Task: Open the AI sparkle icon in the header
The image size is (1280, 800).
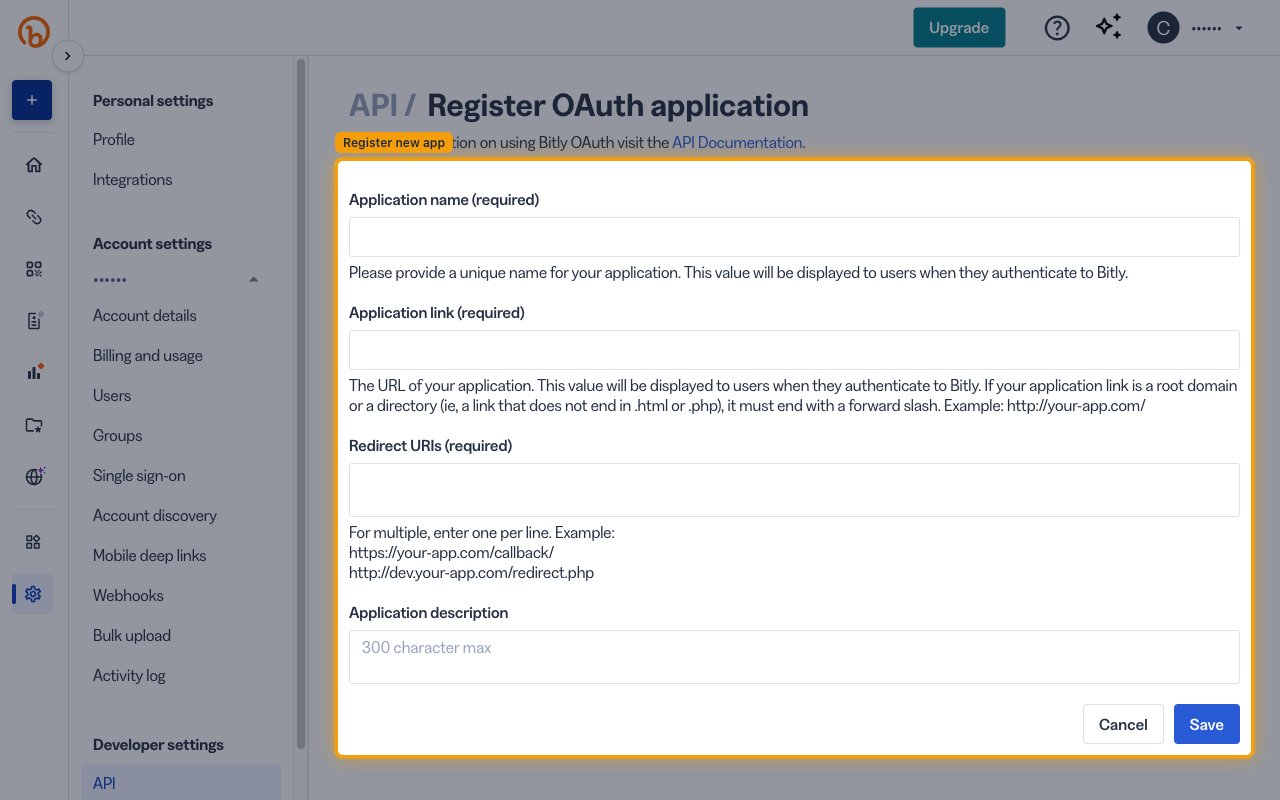Action: point(1109,28)
